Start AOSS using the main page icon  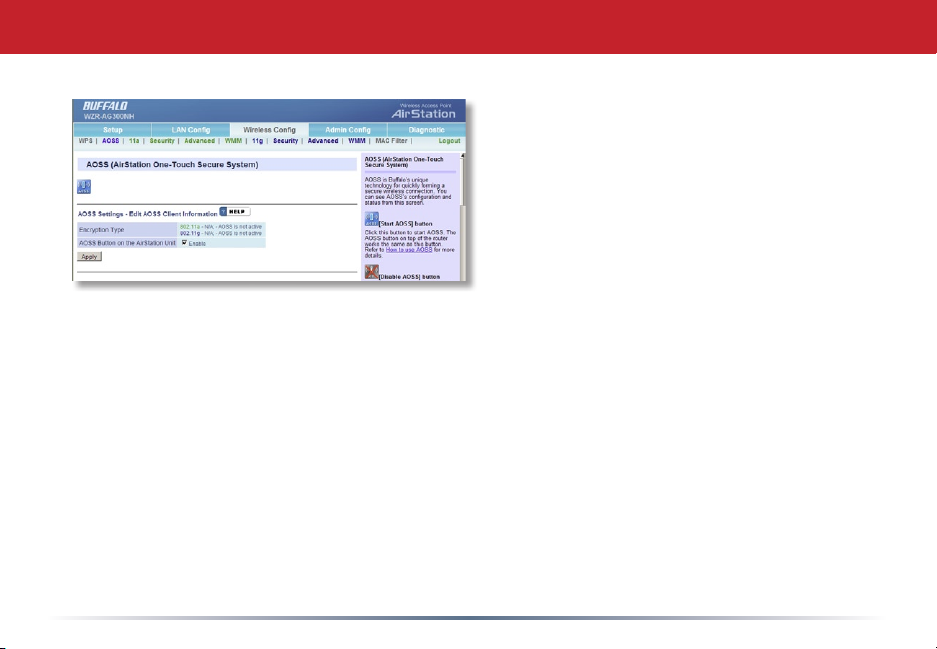[x=84, y=187]
